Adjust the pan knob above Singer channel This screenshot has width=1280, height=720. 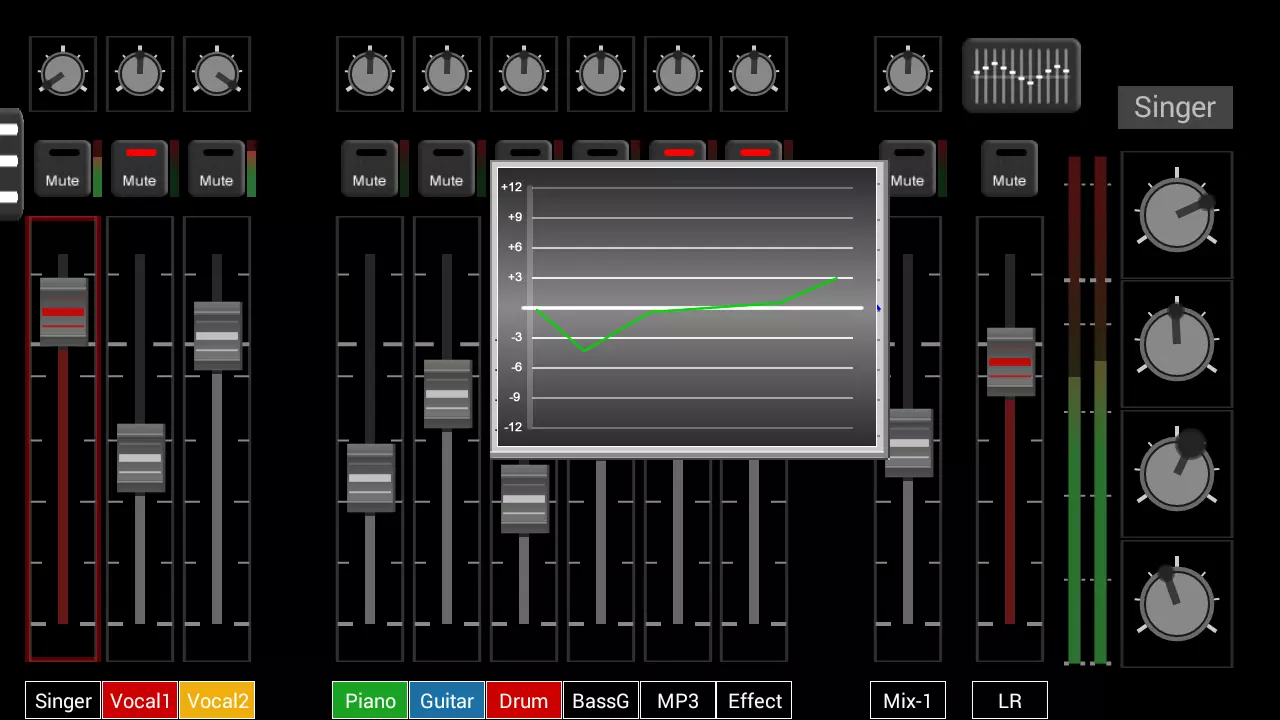pos(63,74)
